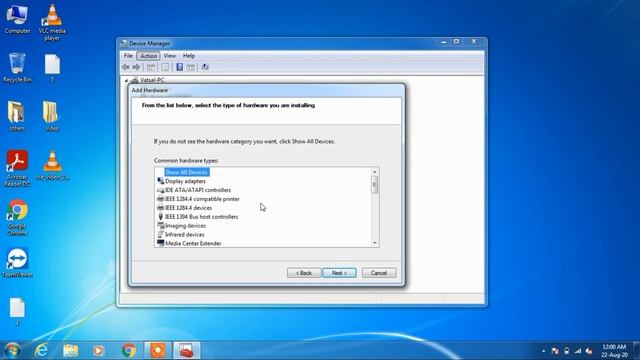Show hidden system tray icons
This screenshot has height=360, width=640.
coord(543,351)
